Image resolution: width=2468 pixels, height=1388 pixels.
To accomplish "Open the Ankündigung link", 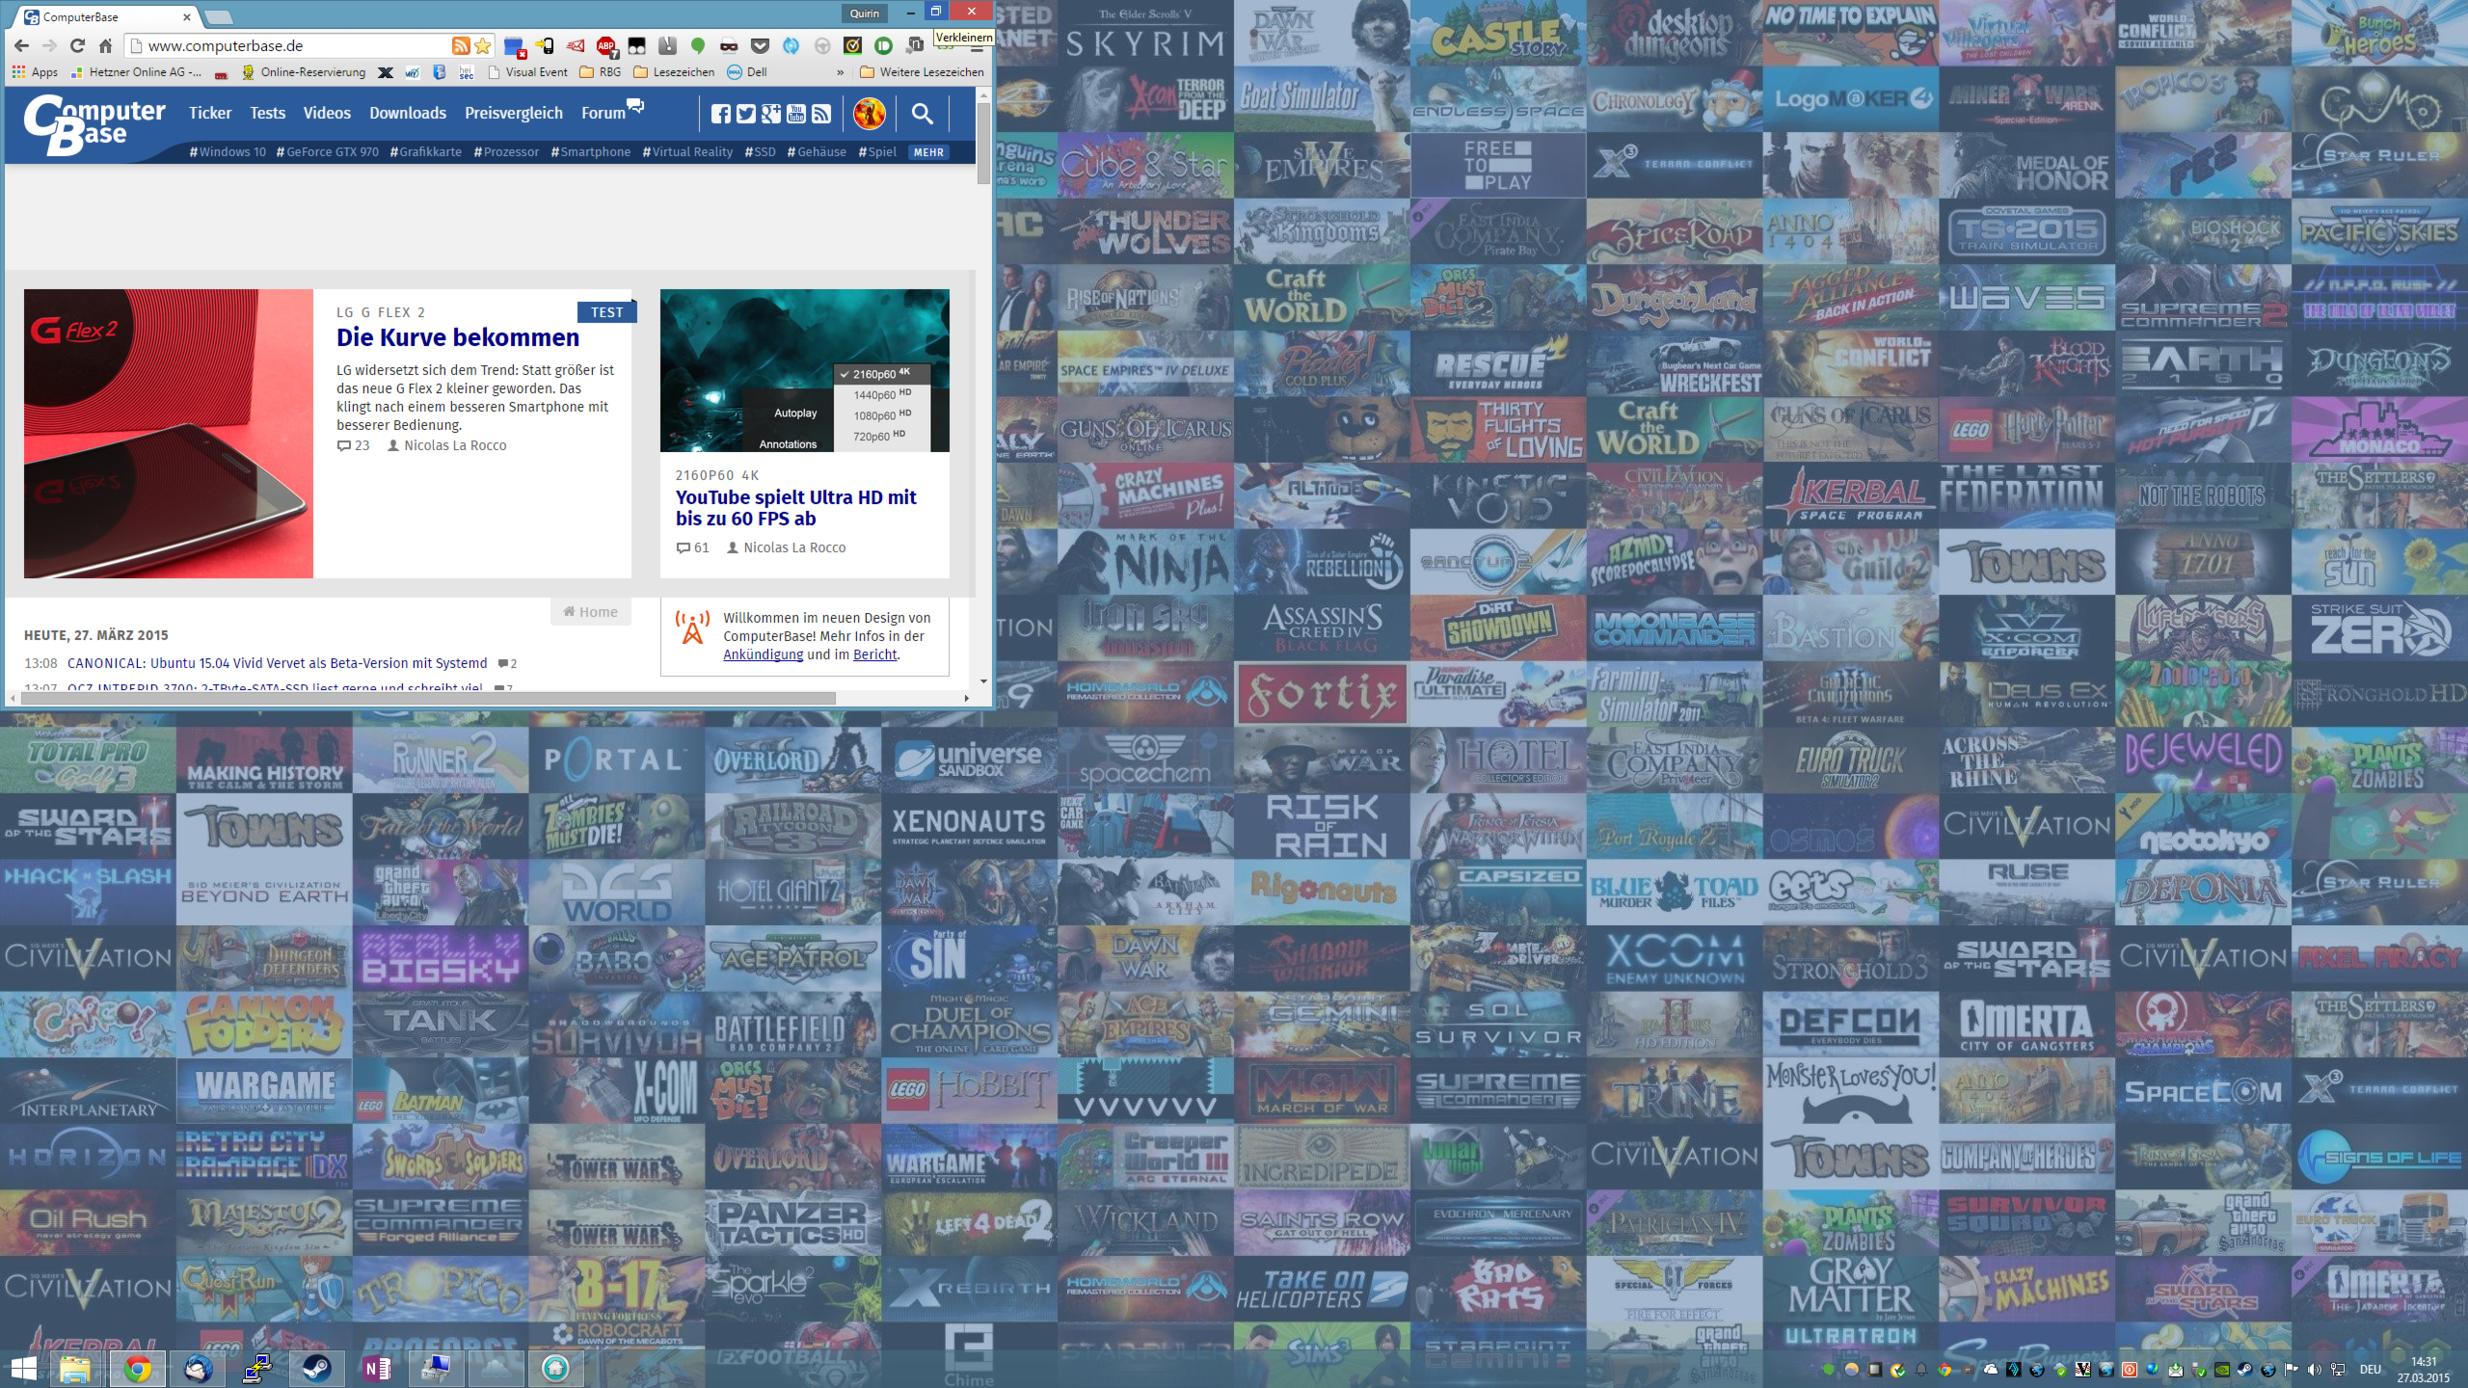I will (x=762, y=654).
